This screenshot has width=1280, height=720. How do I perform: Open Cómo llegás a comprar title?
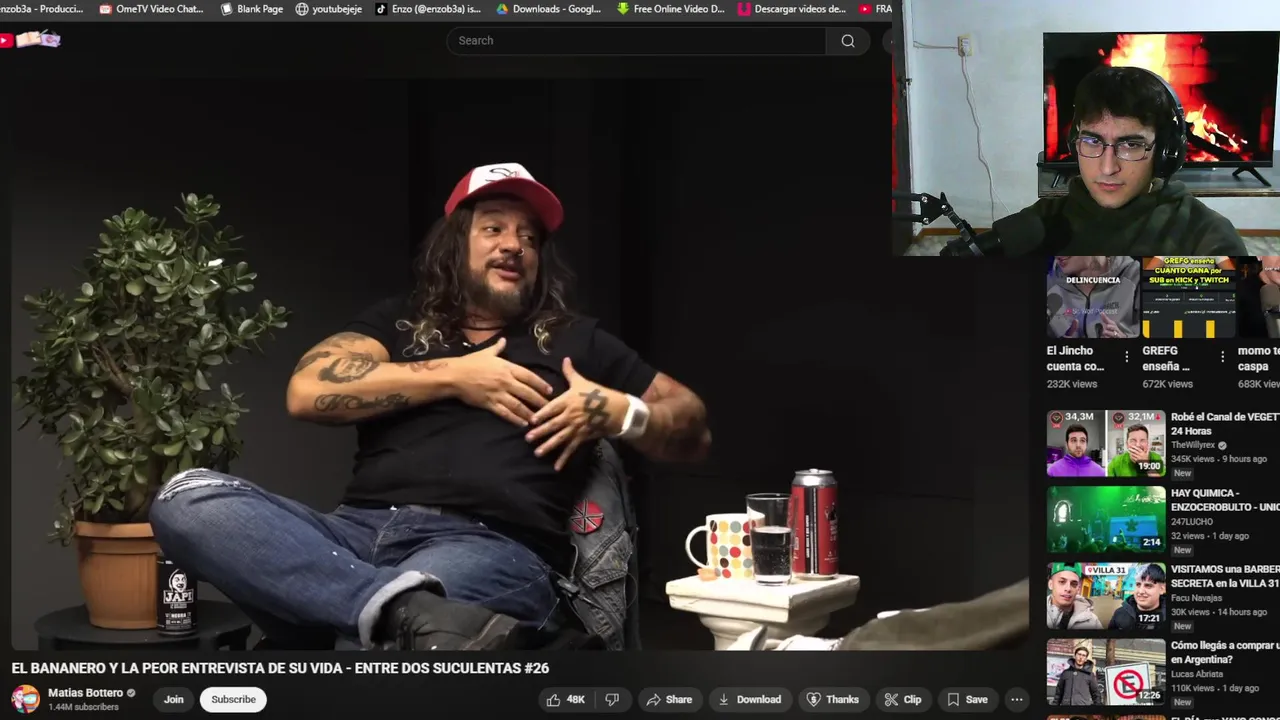coord(1225,652)
